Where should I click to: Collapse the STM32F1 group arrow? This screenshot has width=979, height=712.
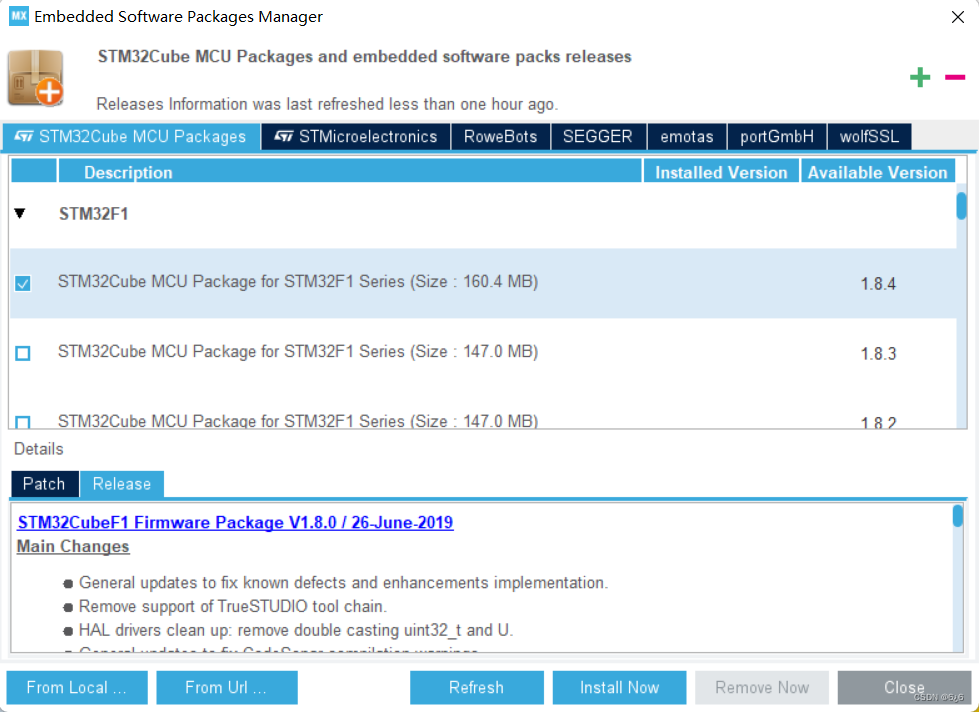pyautogui.click(x=20, y=214)
